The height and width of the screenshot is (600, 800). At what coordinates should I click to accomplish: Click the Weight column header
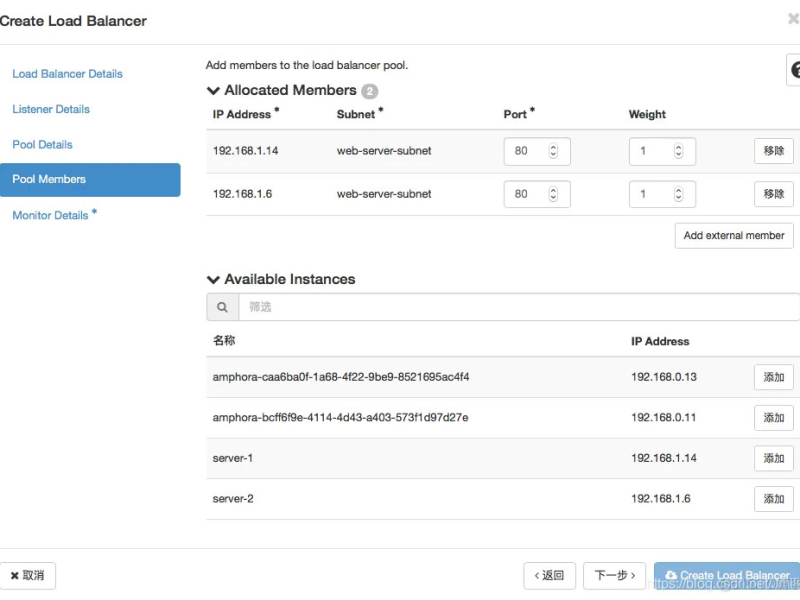click(x=647, y=114)
